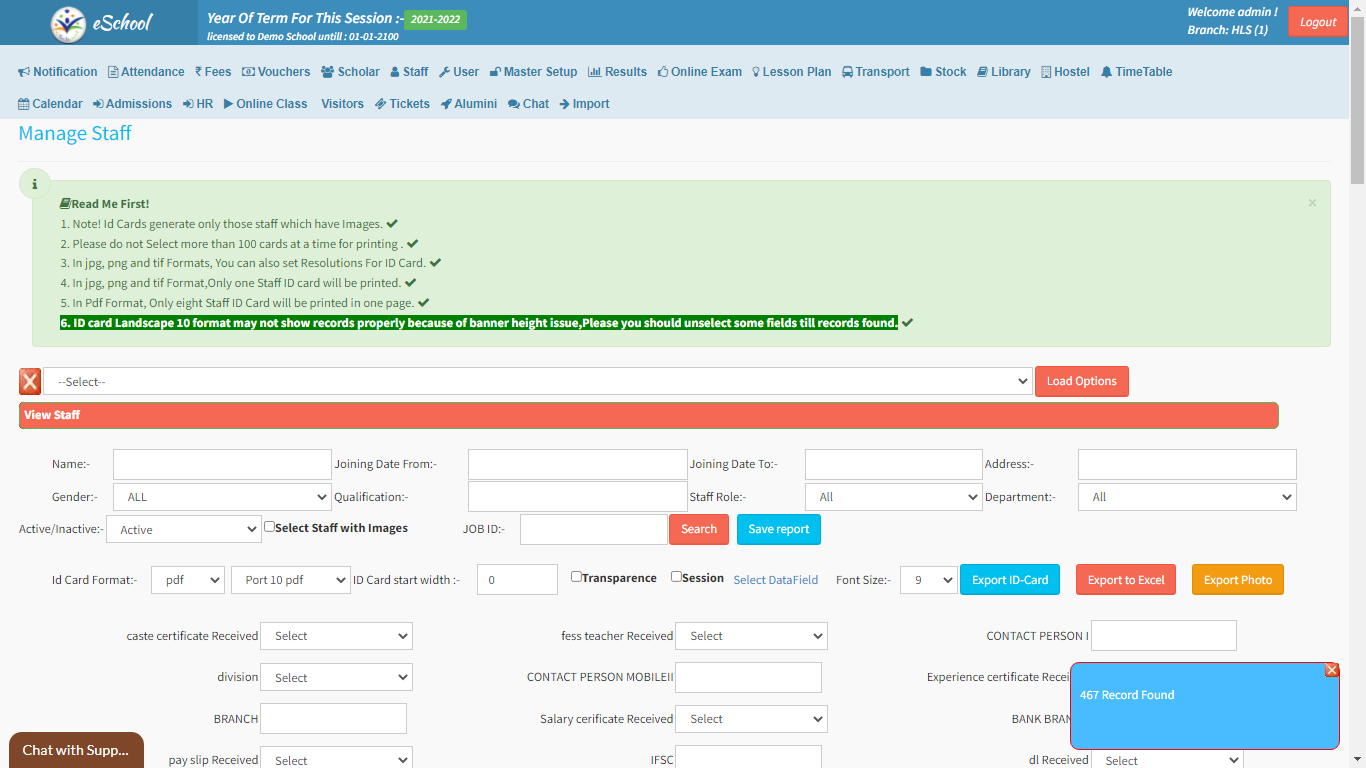Click the JOB ID input field
1366x768 pixels.
point(593,530)
